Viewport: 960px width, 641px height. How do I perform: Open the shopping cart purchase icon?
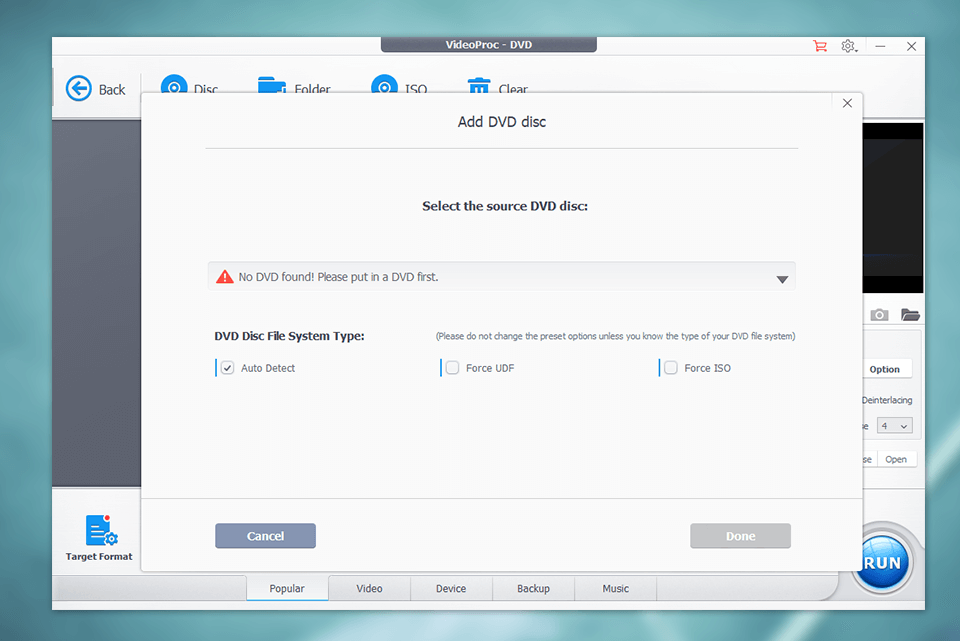820,46
